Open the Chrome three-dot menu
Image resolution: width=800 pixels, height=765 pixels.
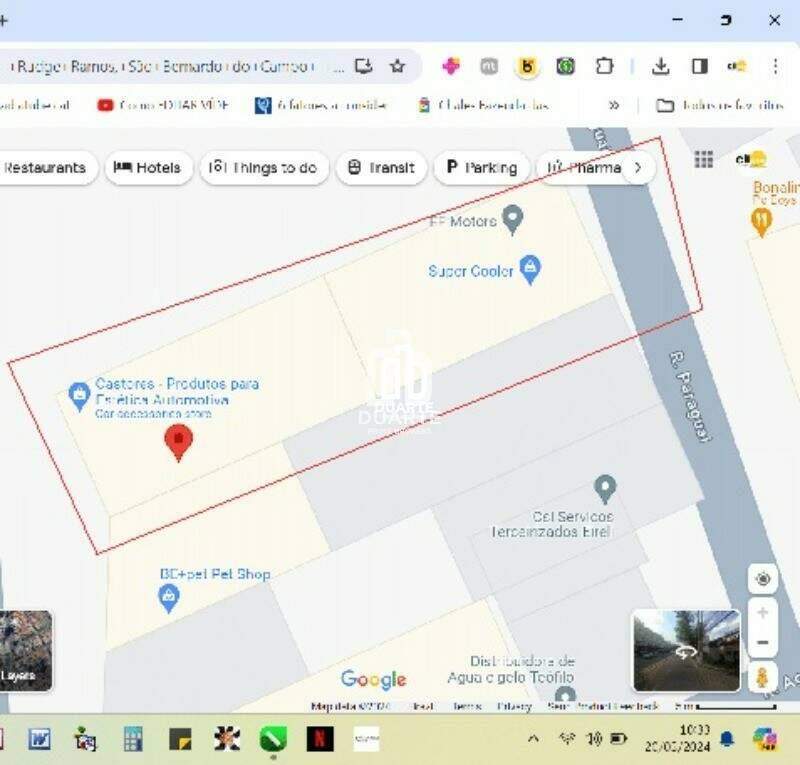776,66
